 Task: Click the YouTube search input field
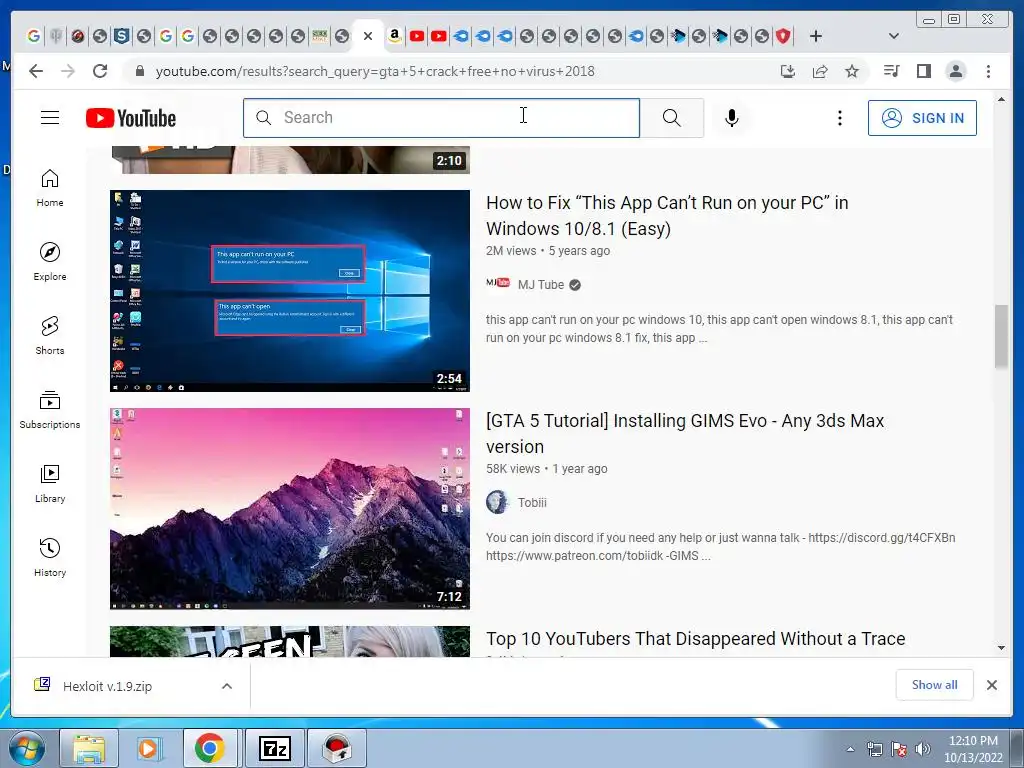pos(441,118)
